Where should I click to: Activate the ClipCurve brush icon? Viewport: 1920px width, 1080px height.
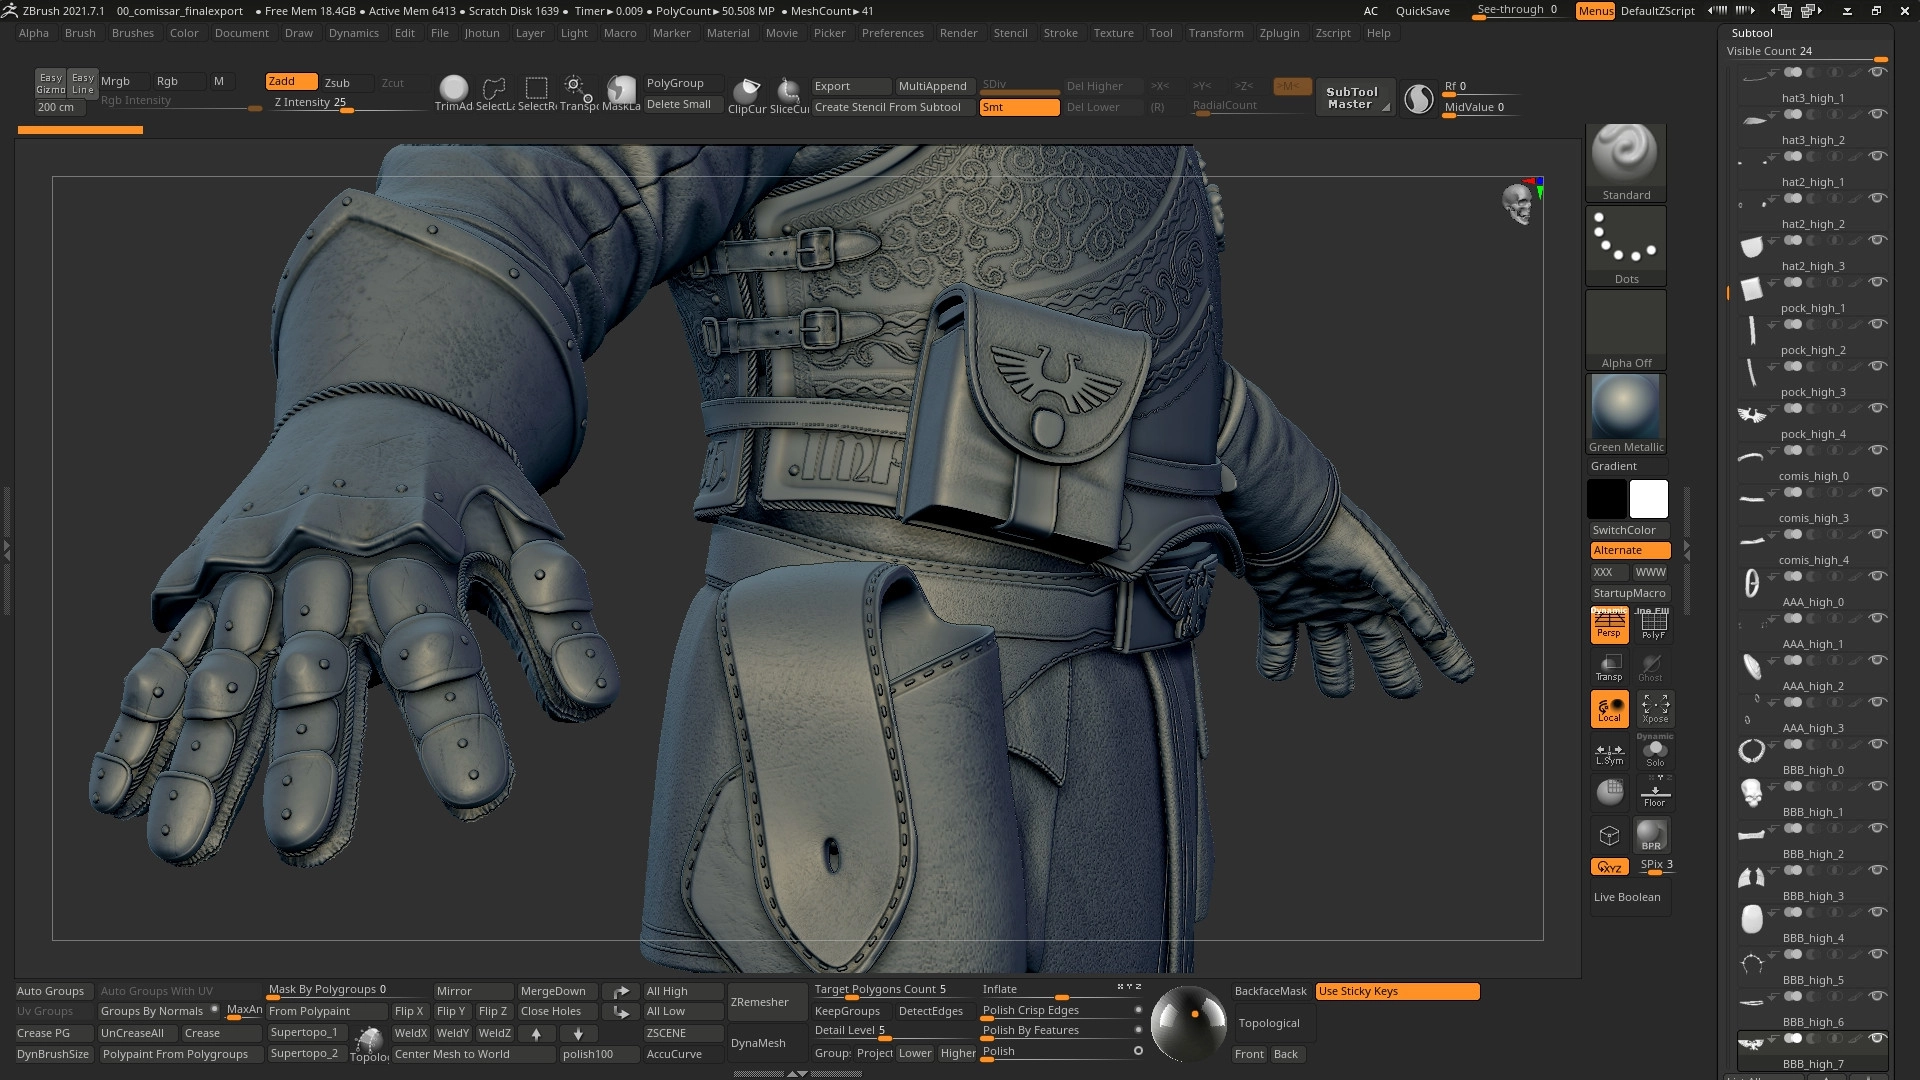(x=746, y=92)
